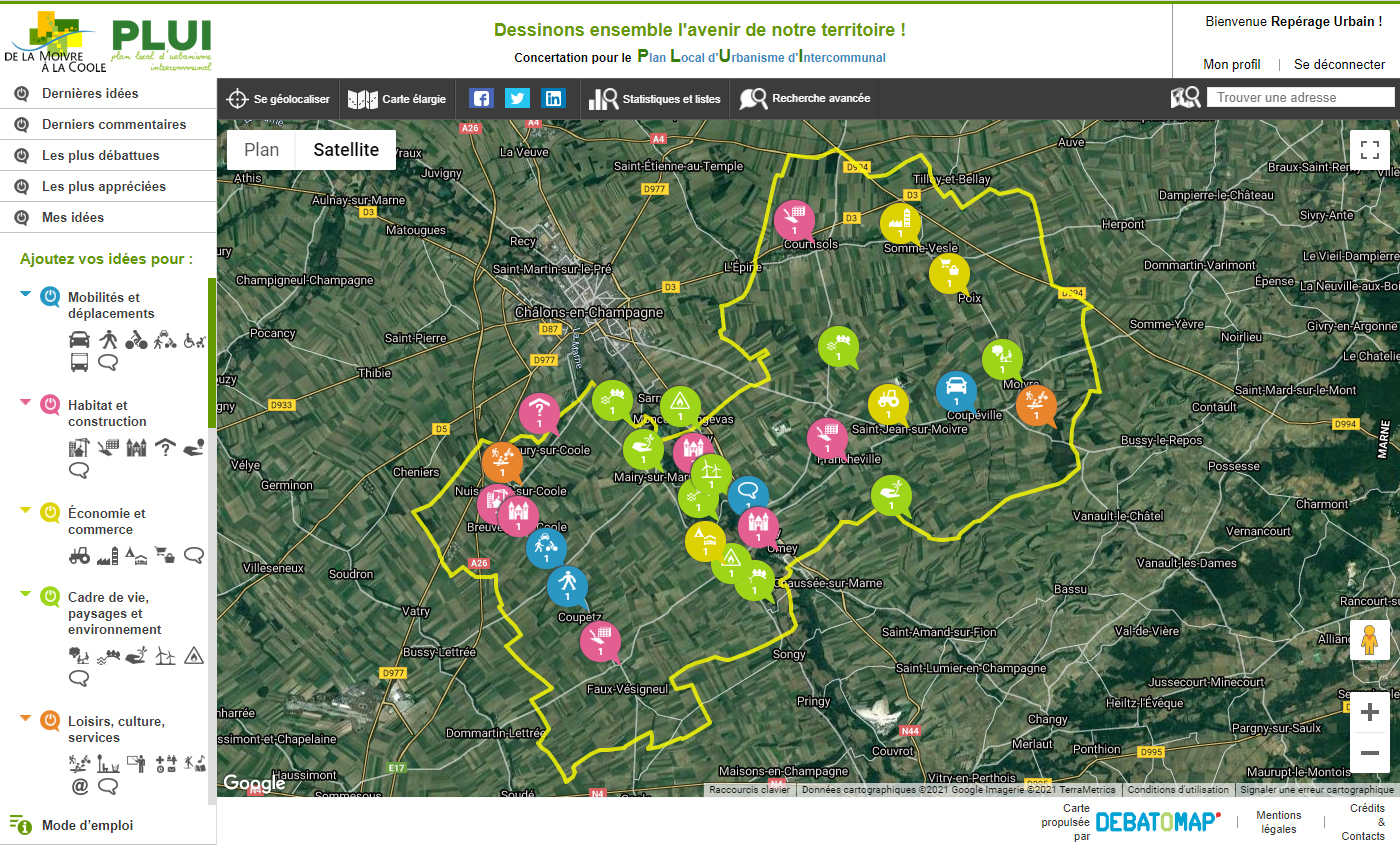Toggle the pink Habitat et construction category button
The width and height of the screenshot is (1400, 845).
[x=50, y=405]
